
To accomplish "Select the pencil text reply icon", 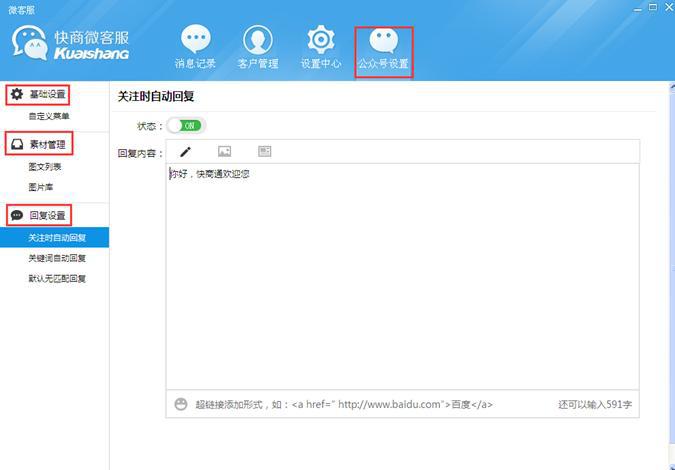I will 185,152.
